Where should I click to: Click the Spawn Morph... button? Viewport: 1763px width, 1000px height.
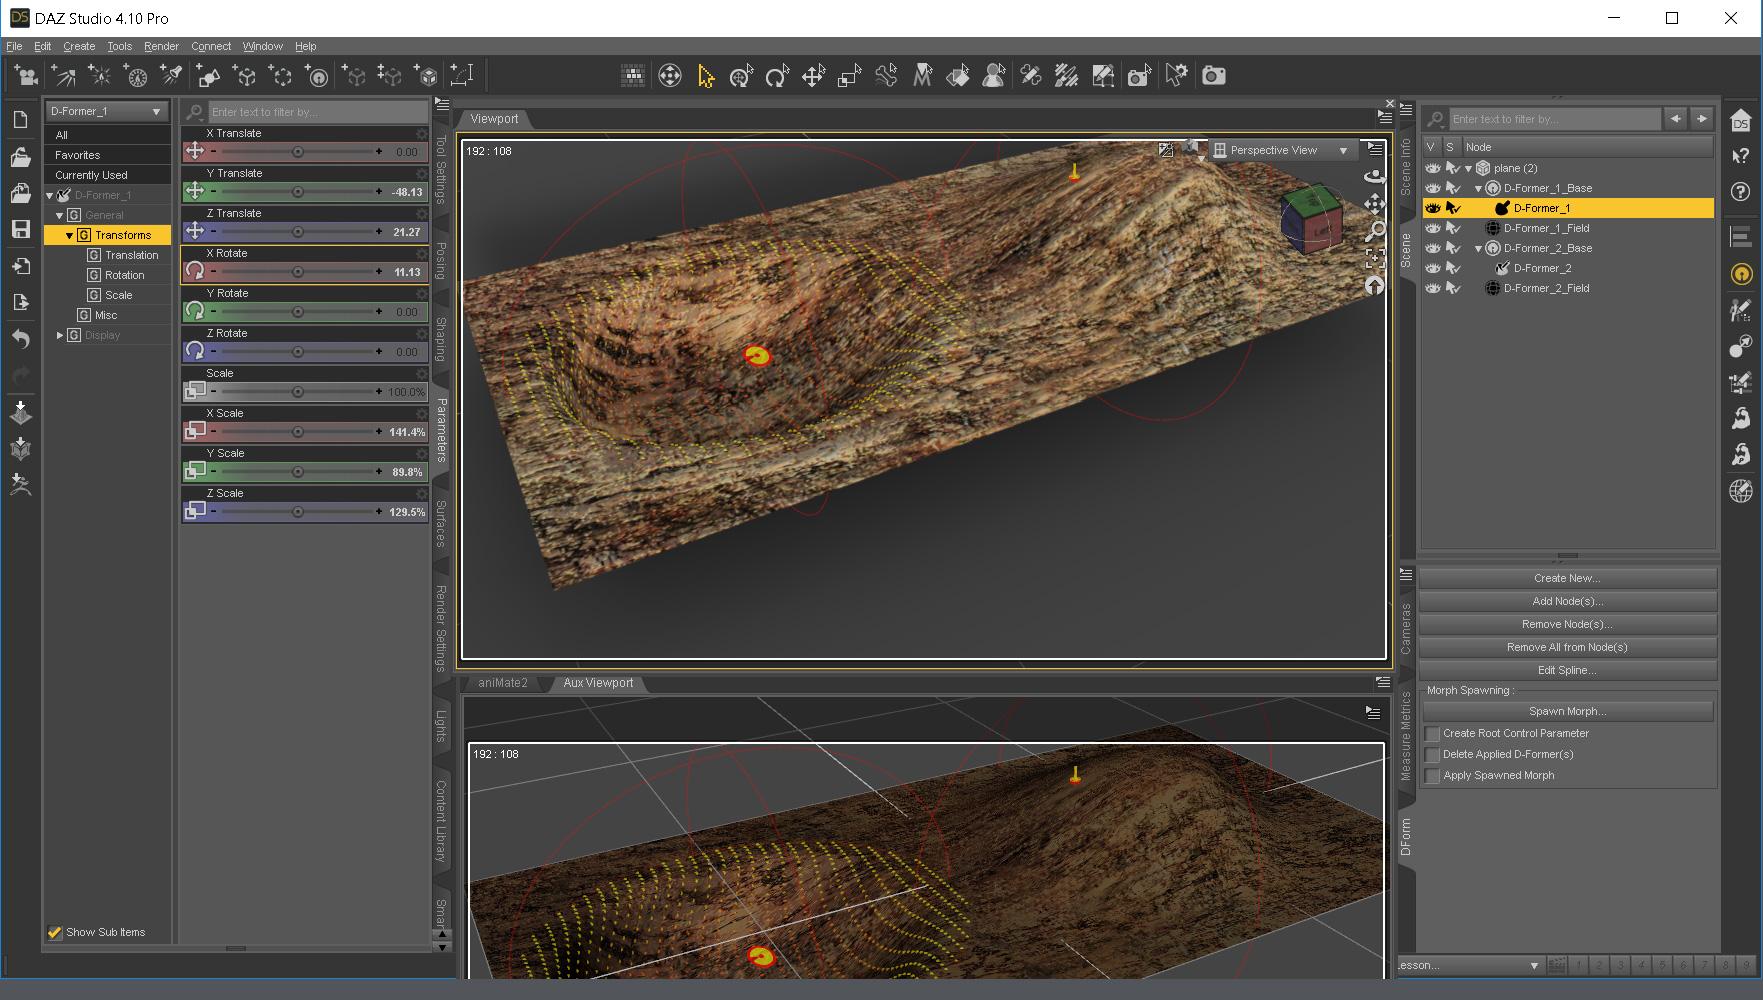[x=1567, y=711]
